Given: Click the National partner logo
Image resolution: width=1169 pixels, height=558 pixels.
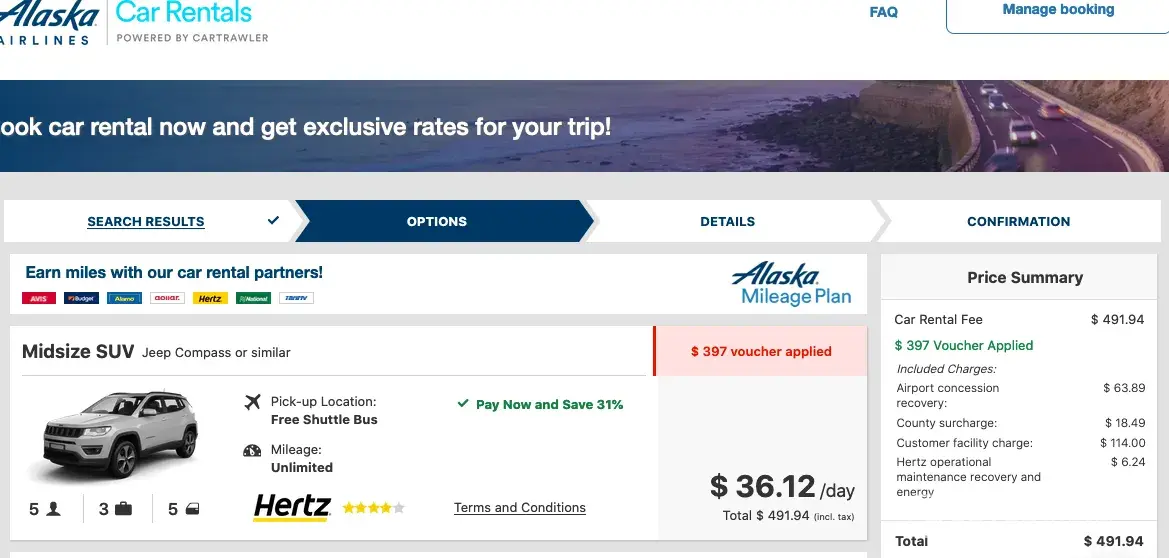Looking at the screenshot, I should click(253, 298).
